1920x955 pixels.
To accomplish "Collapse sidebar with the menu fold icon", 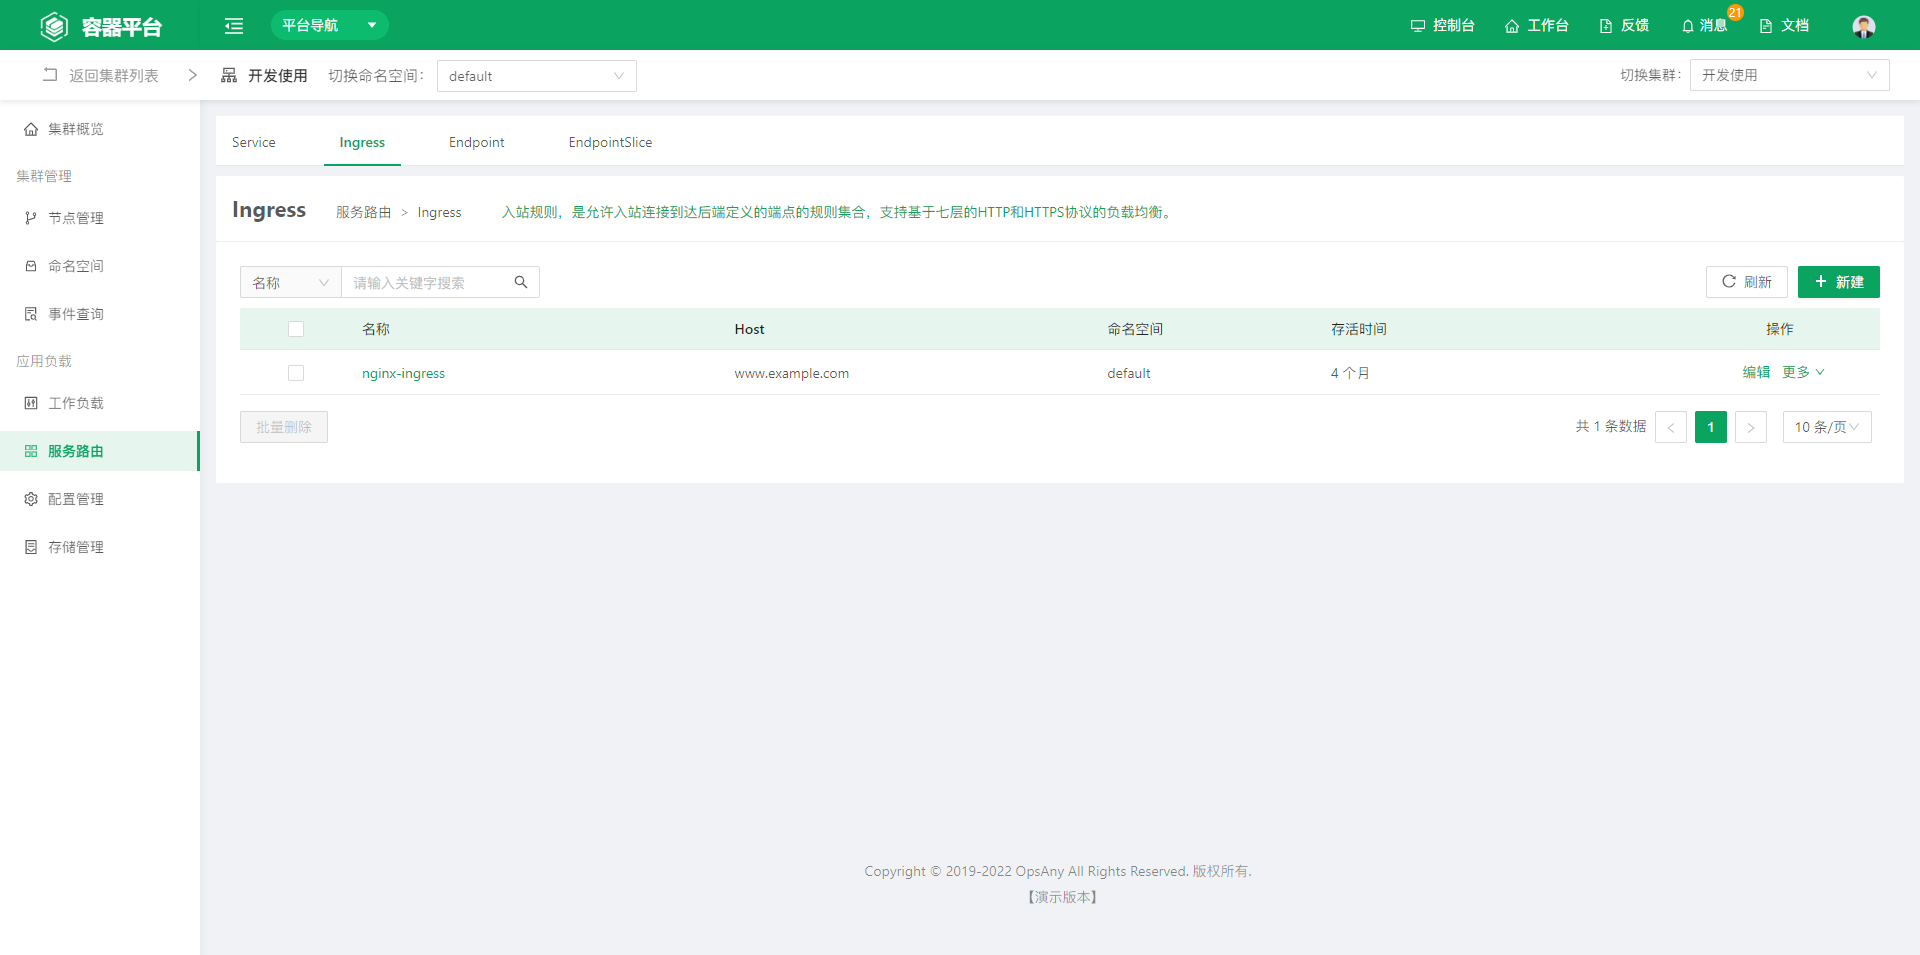I will click(234, 26).
